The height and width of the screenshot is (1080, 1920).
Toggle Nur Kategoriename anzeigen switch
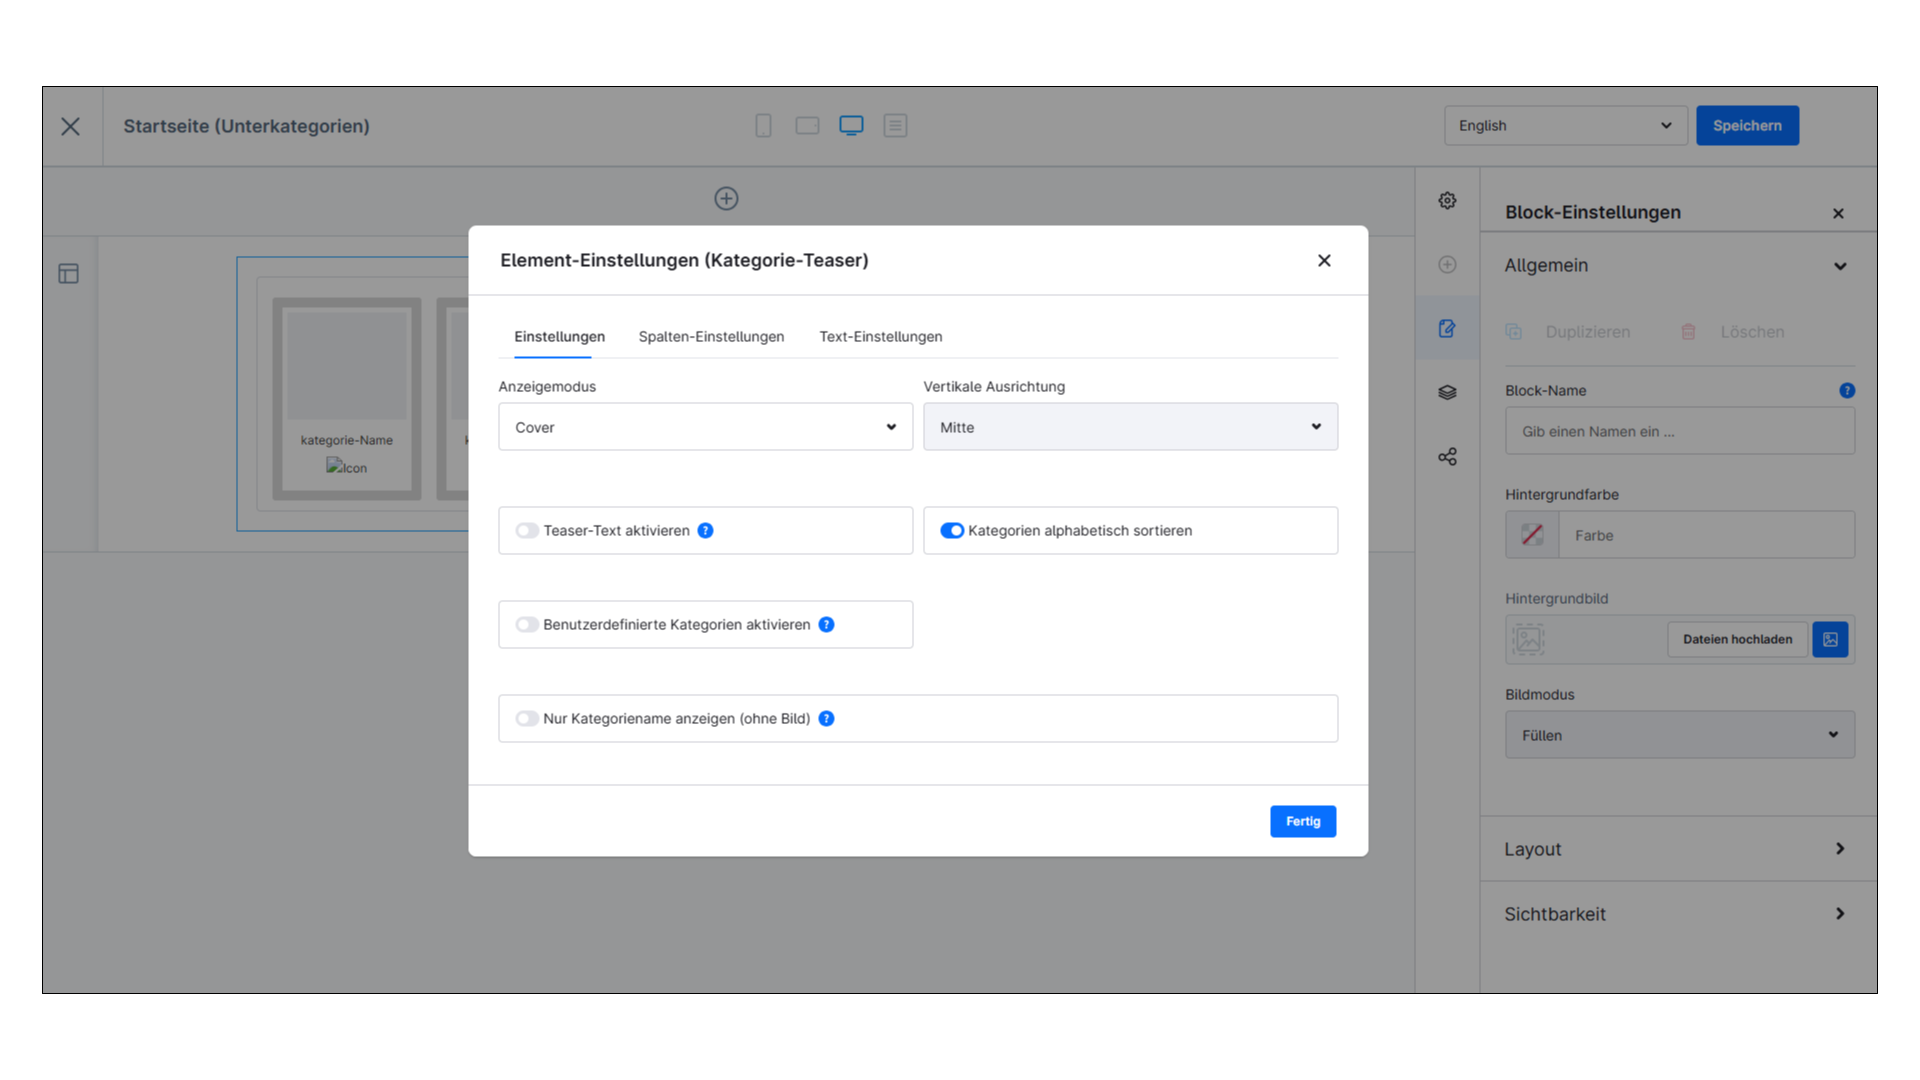click(527, 719)
